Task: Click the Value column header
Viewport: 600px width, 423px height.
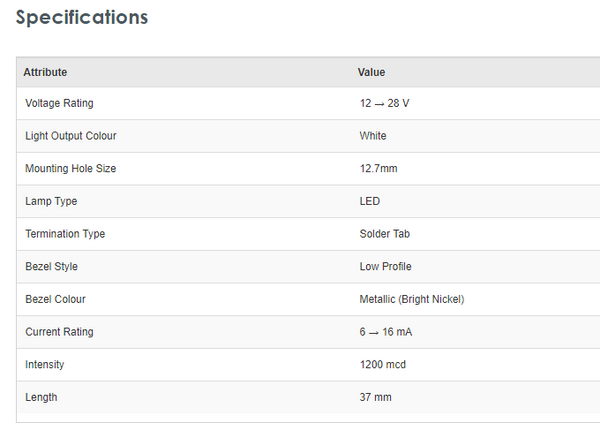Action: (x=371, y=72)
